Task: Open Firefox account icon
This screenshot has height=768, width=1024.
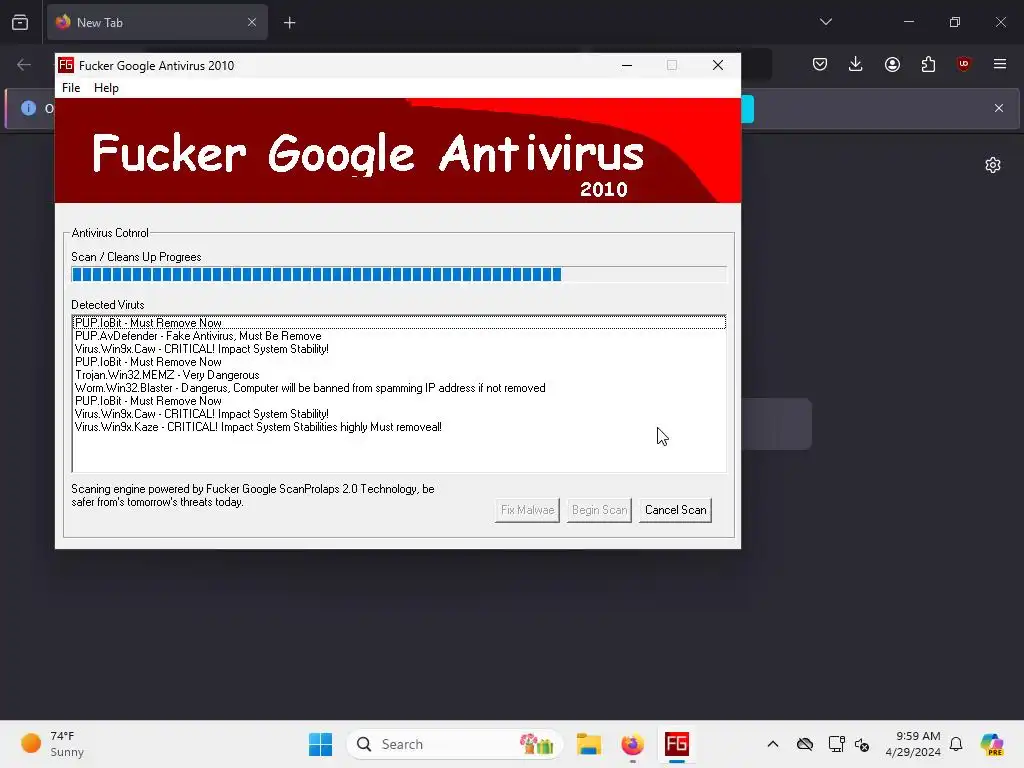Action: pyautogui.click(x=892, y=64)
